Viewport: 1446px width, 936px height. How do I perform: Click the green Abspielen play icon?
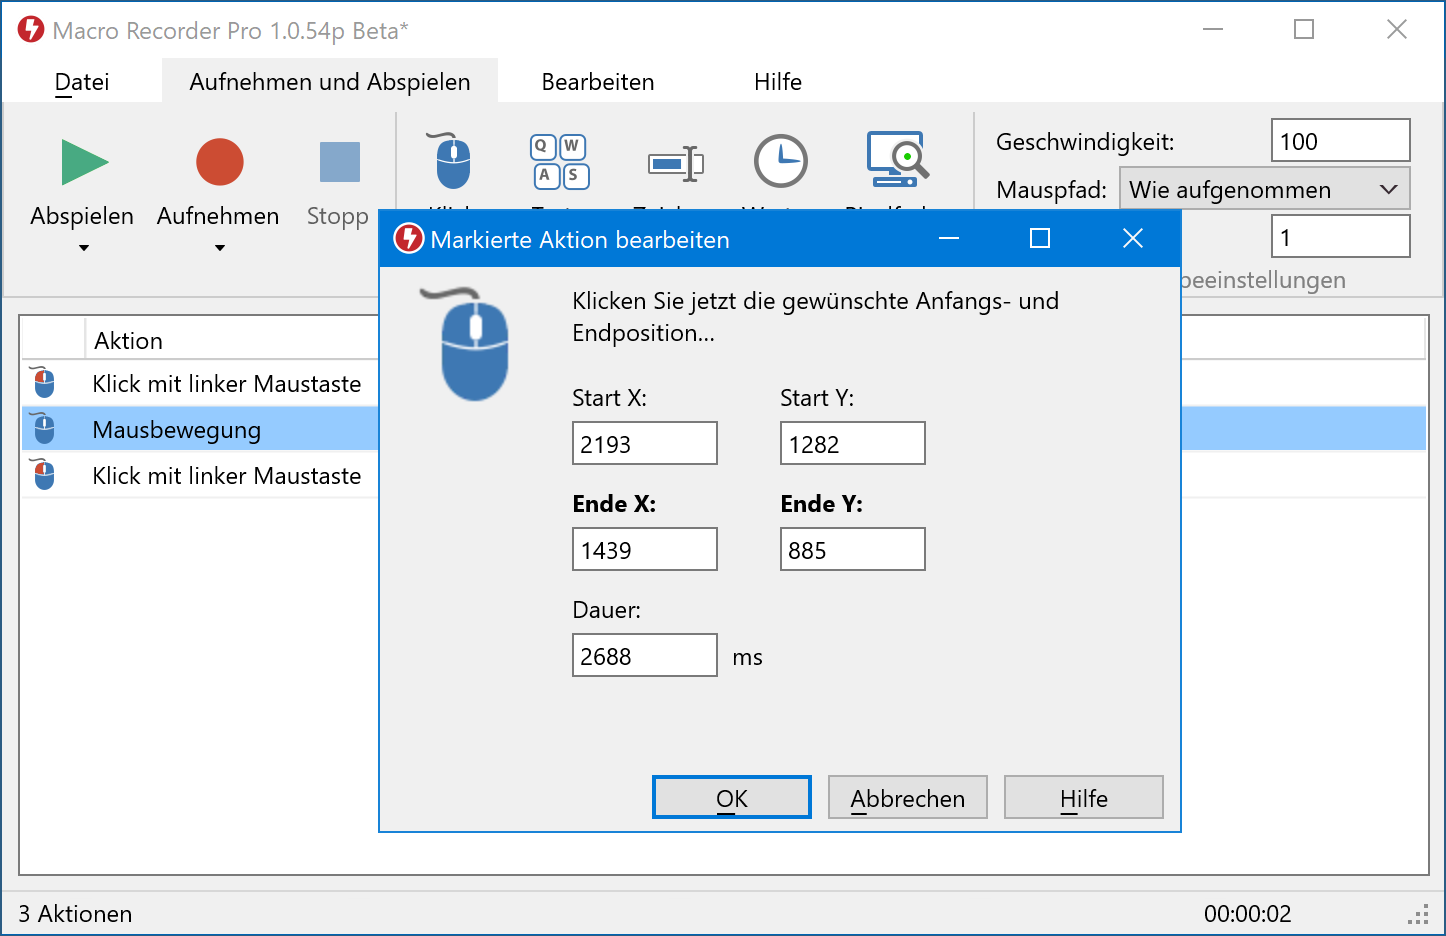click(84, 162)
